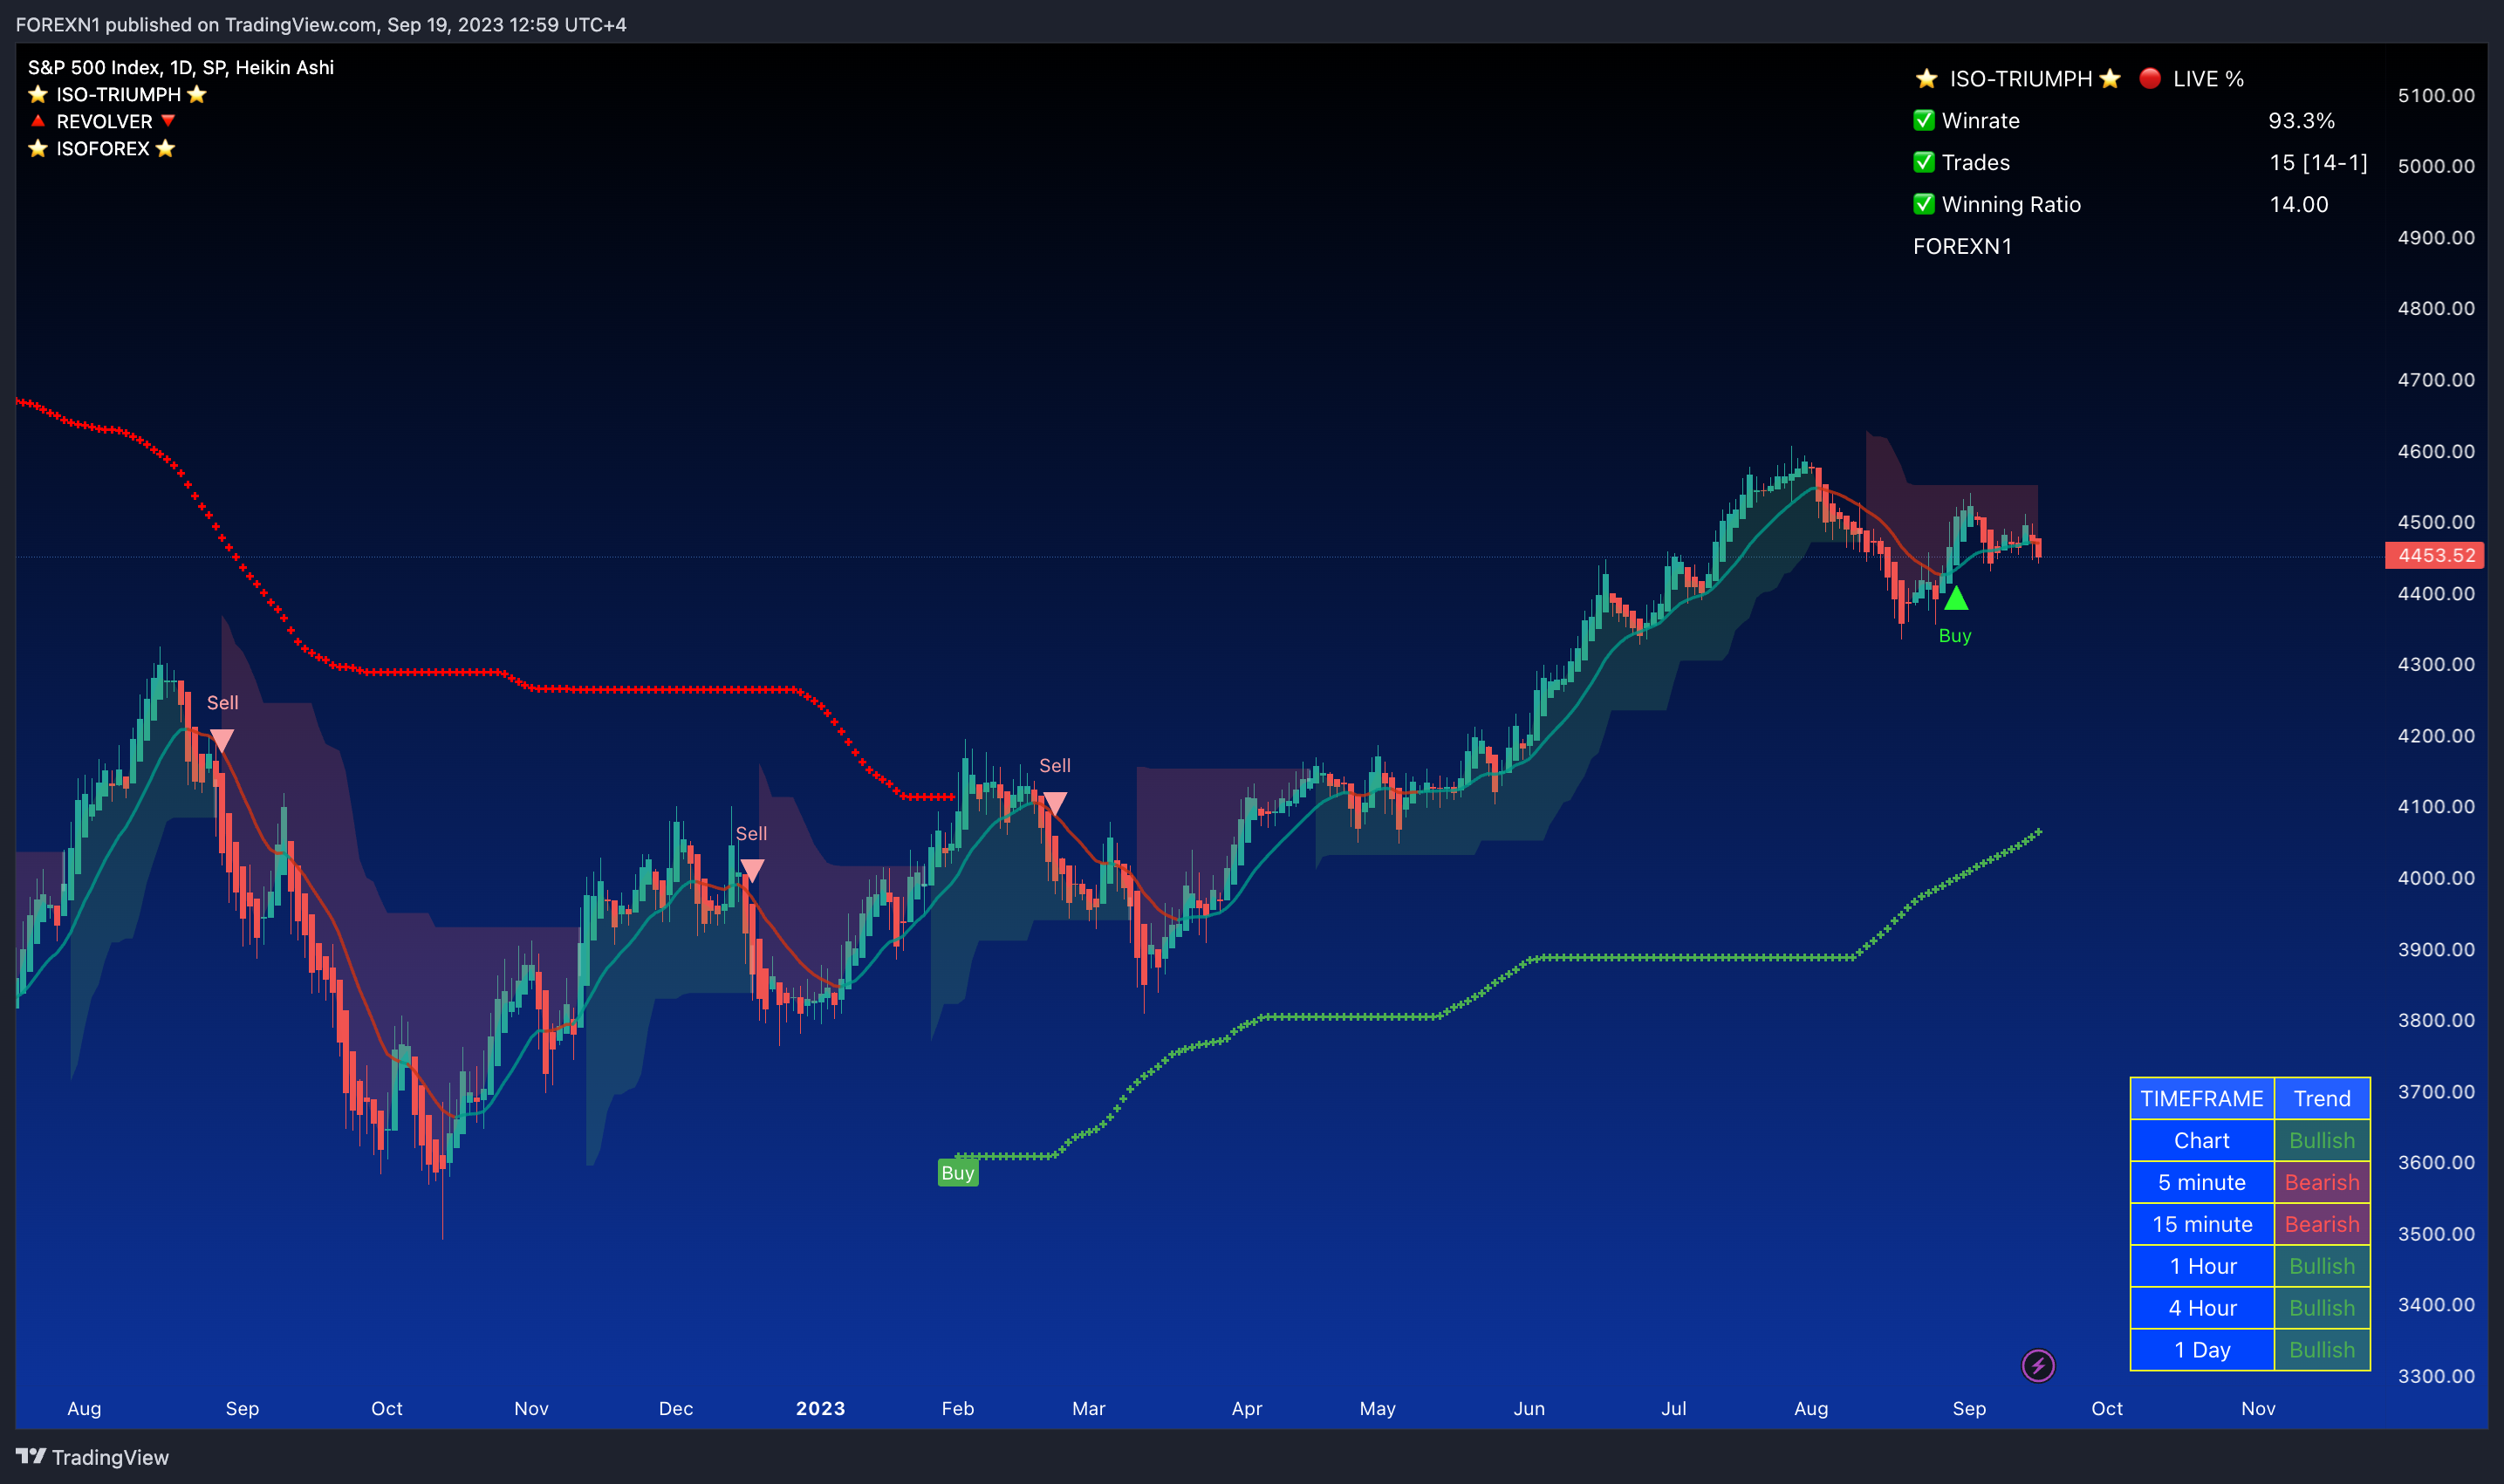This screenshot has height=1484, width=2504.
Task: Select the ISO-TRIUMPH indicator legend
Action: (x=118, y=94)
